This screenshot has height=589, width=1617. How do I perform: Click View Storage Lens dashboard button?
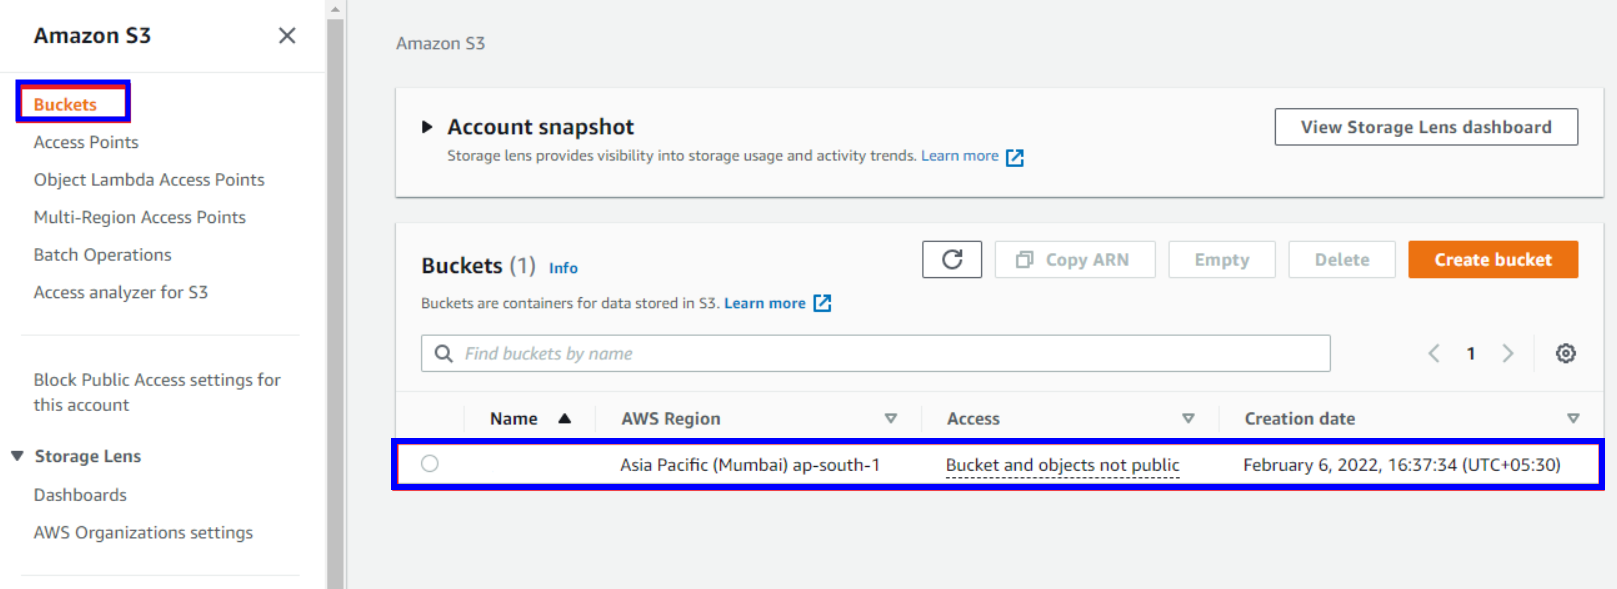pyautogui.click(x=1426, y=127)
